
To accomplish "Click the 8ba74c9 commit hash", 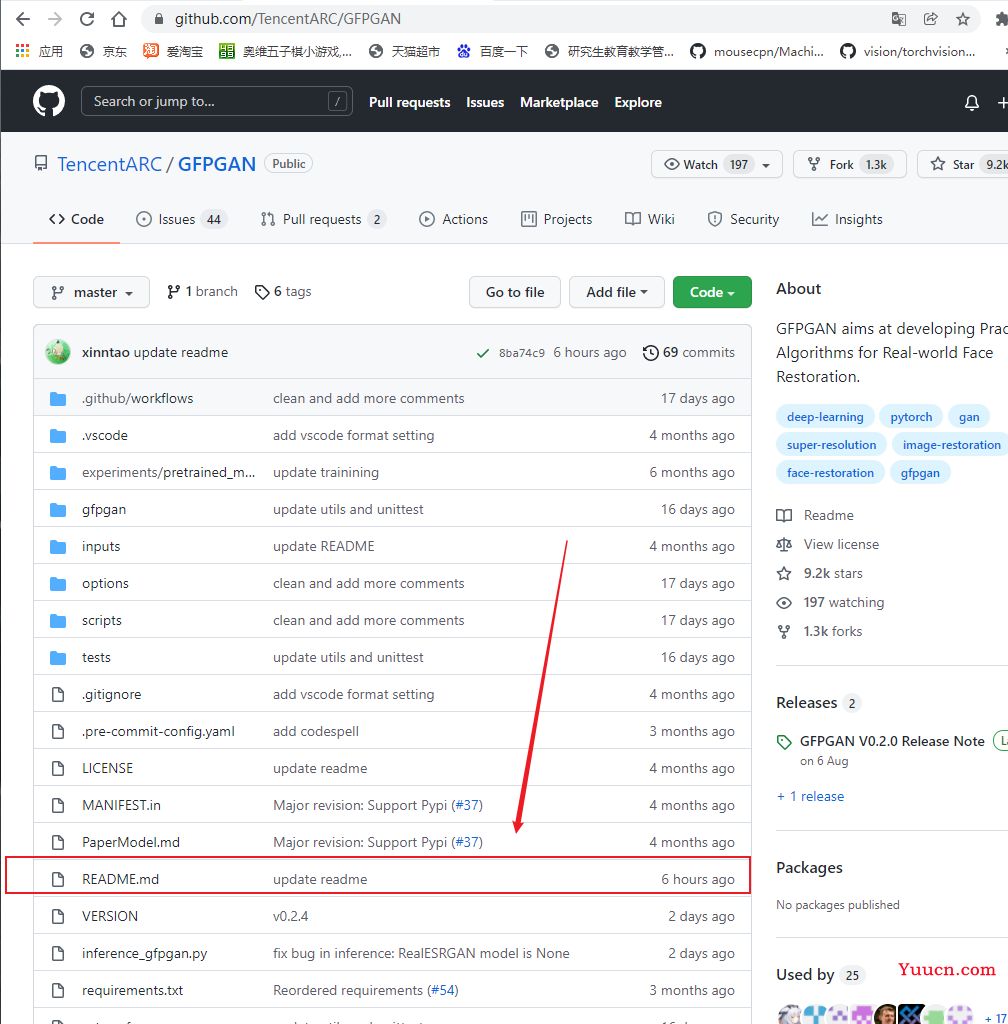I will [x=522, y=353].
